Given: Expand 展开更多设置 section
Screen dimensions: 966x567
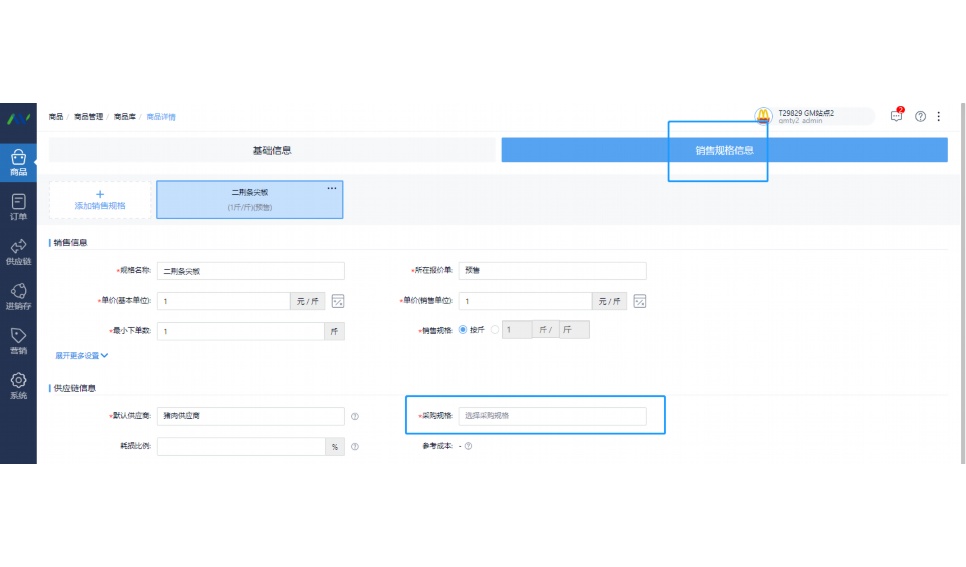Looking at the screenshot, I should (x=81, y=355).
